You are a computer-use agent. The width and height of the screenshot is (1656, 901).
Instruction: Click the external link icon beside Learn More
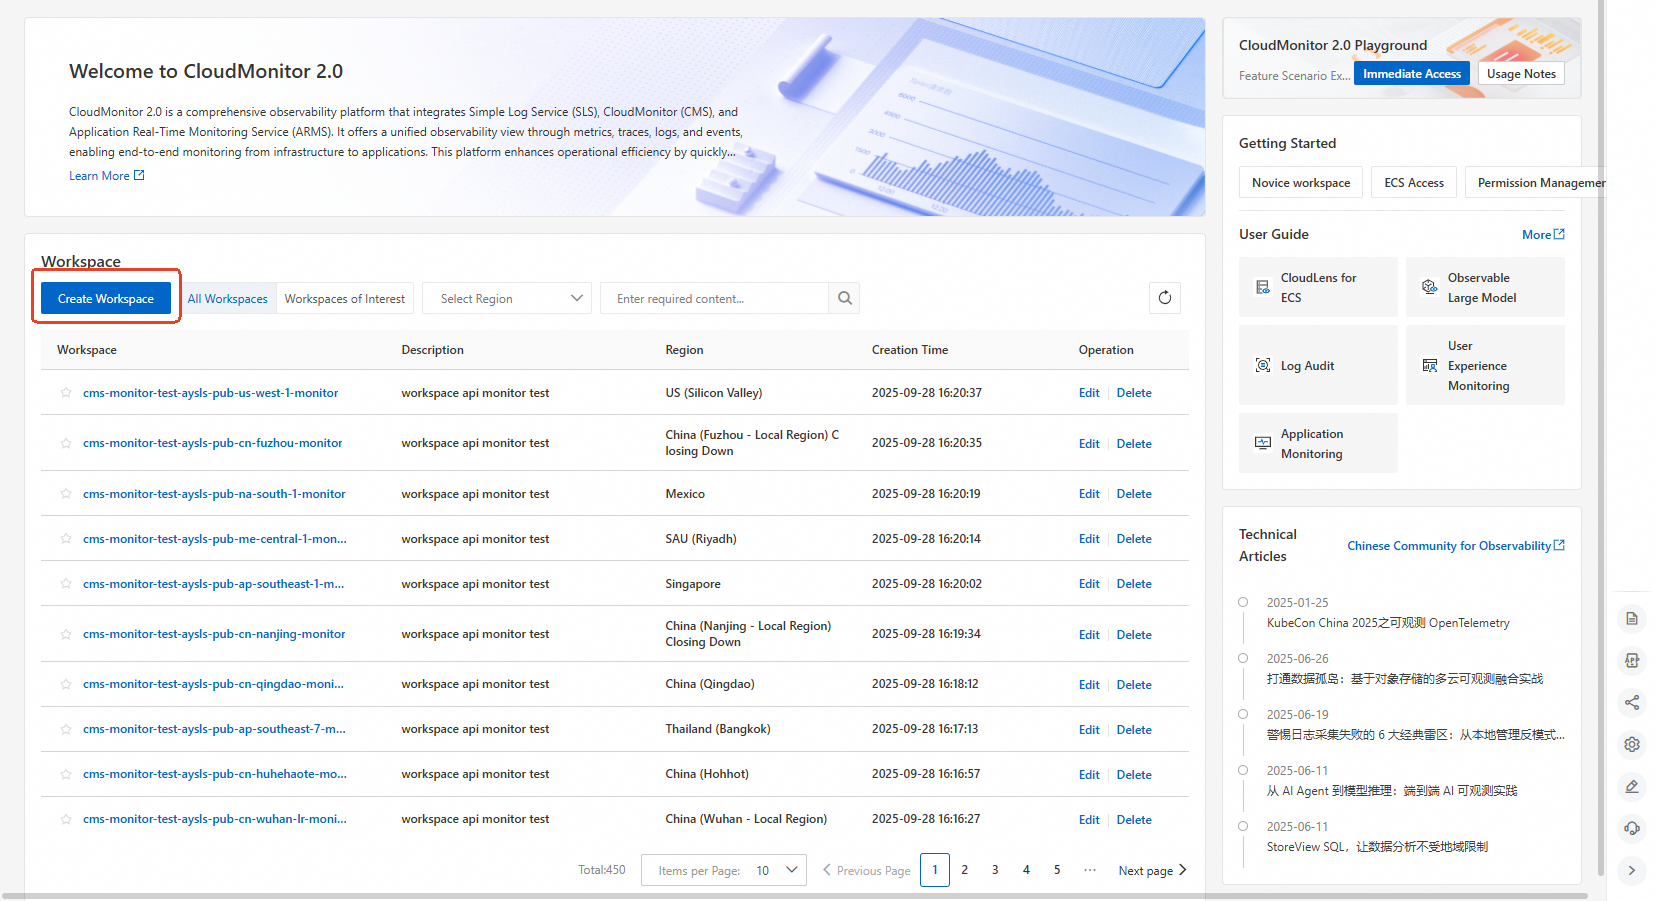coord(139,176)
